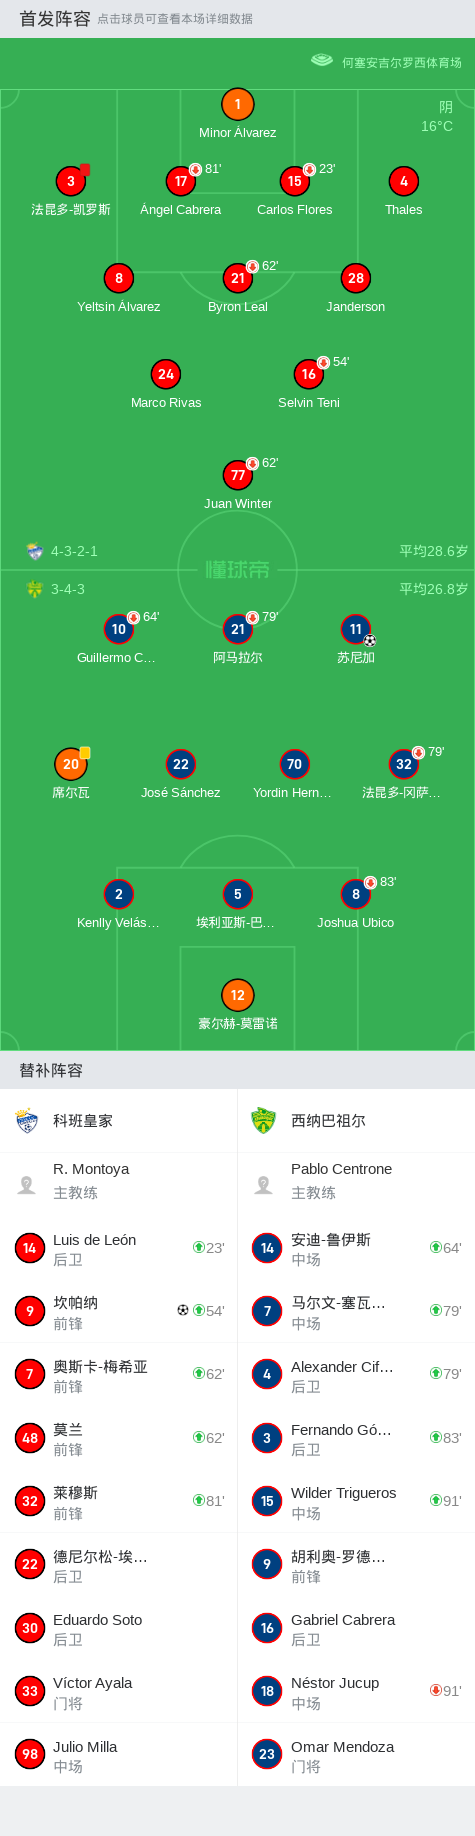
Task: Open goalkeeper Minor Alvarez number 1 icon
Action: pos(237,104)
